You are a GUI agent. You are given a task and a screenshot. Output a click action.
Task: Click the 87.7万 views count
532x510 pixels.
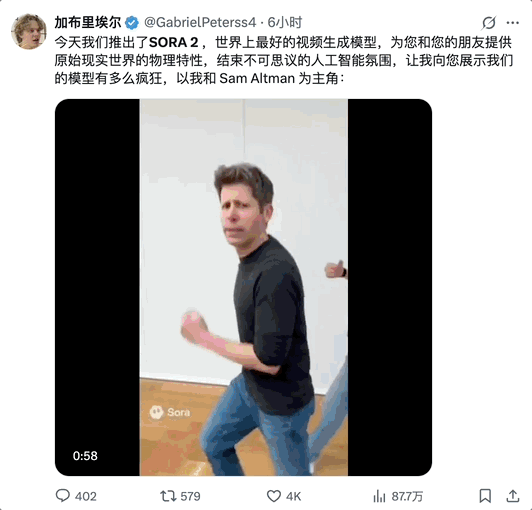407,496
